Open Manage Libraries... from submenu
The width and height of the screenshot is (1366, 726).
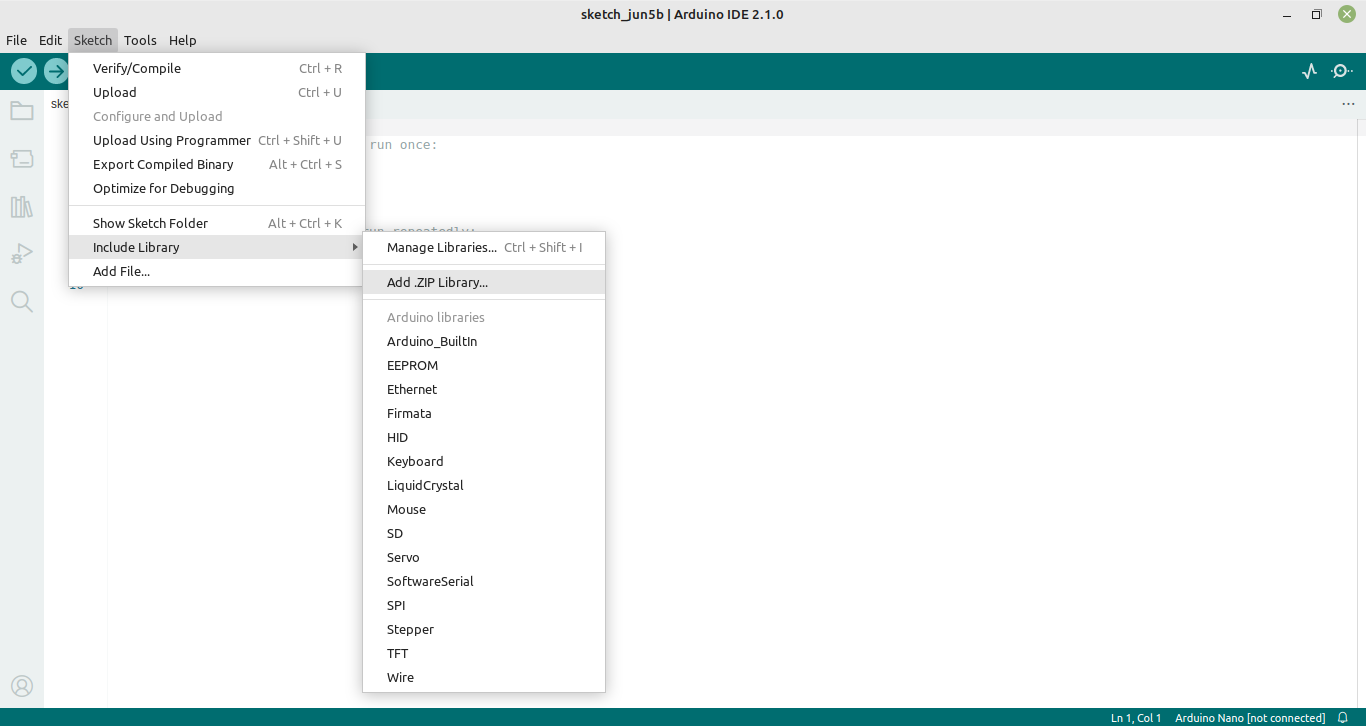pyautogui.click(x=484, y=247)
